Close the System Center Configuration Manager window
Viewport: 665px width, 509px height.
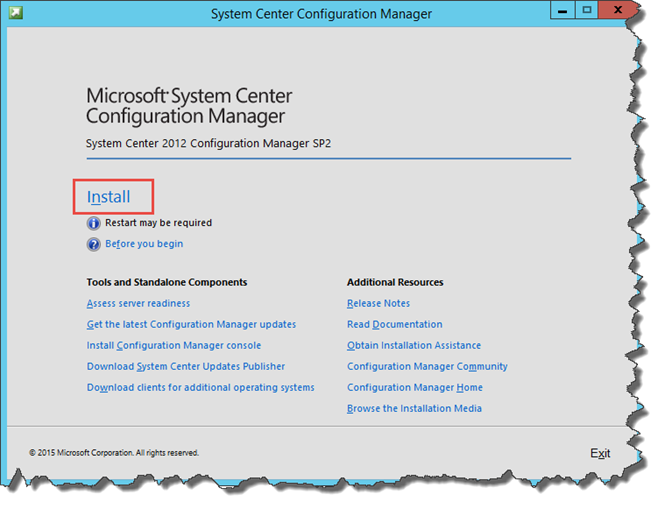pyautogui.click(x=618, y=10)
